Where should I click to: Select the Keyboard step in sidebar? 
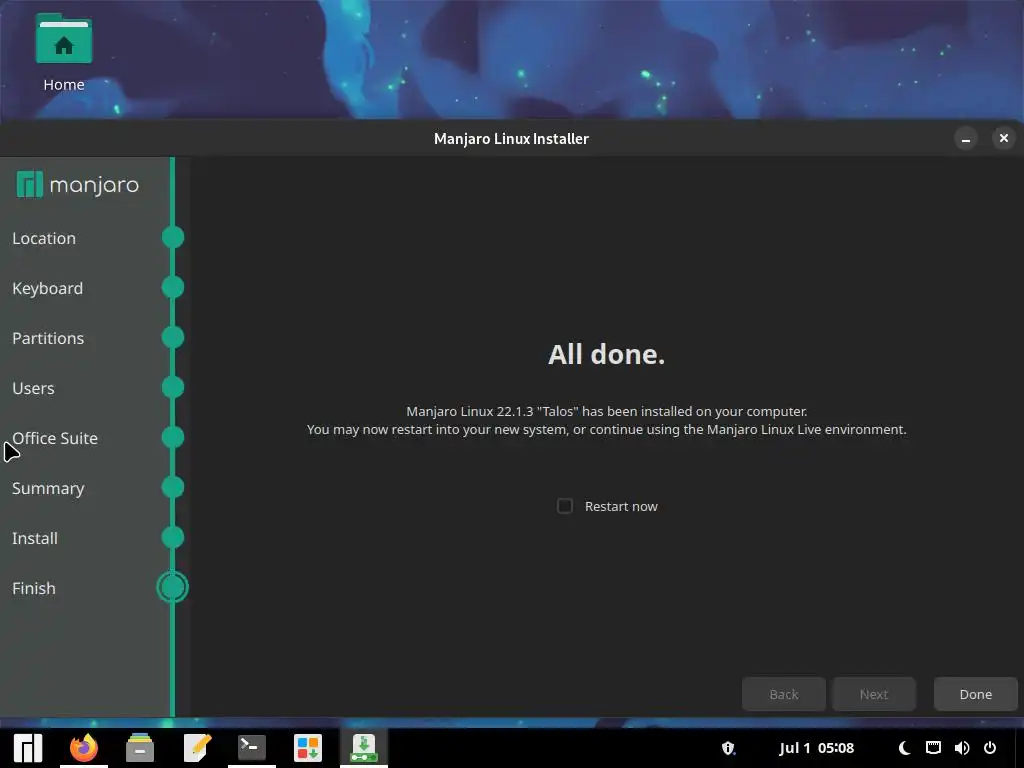point(47,289)
